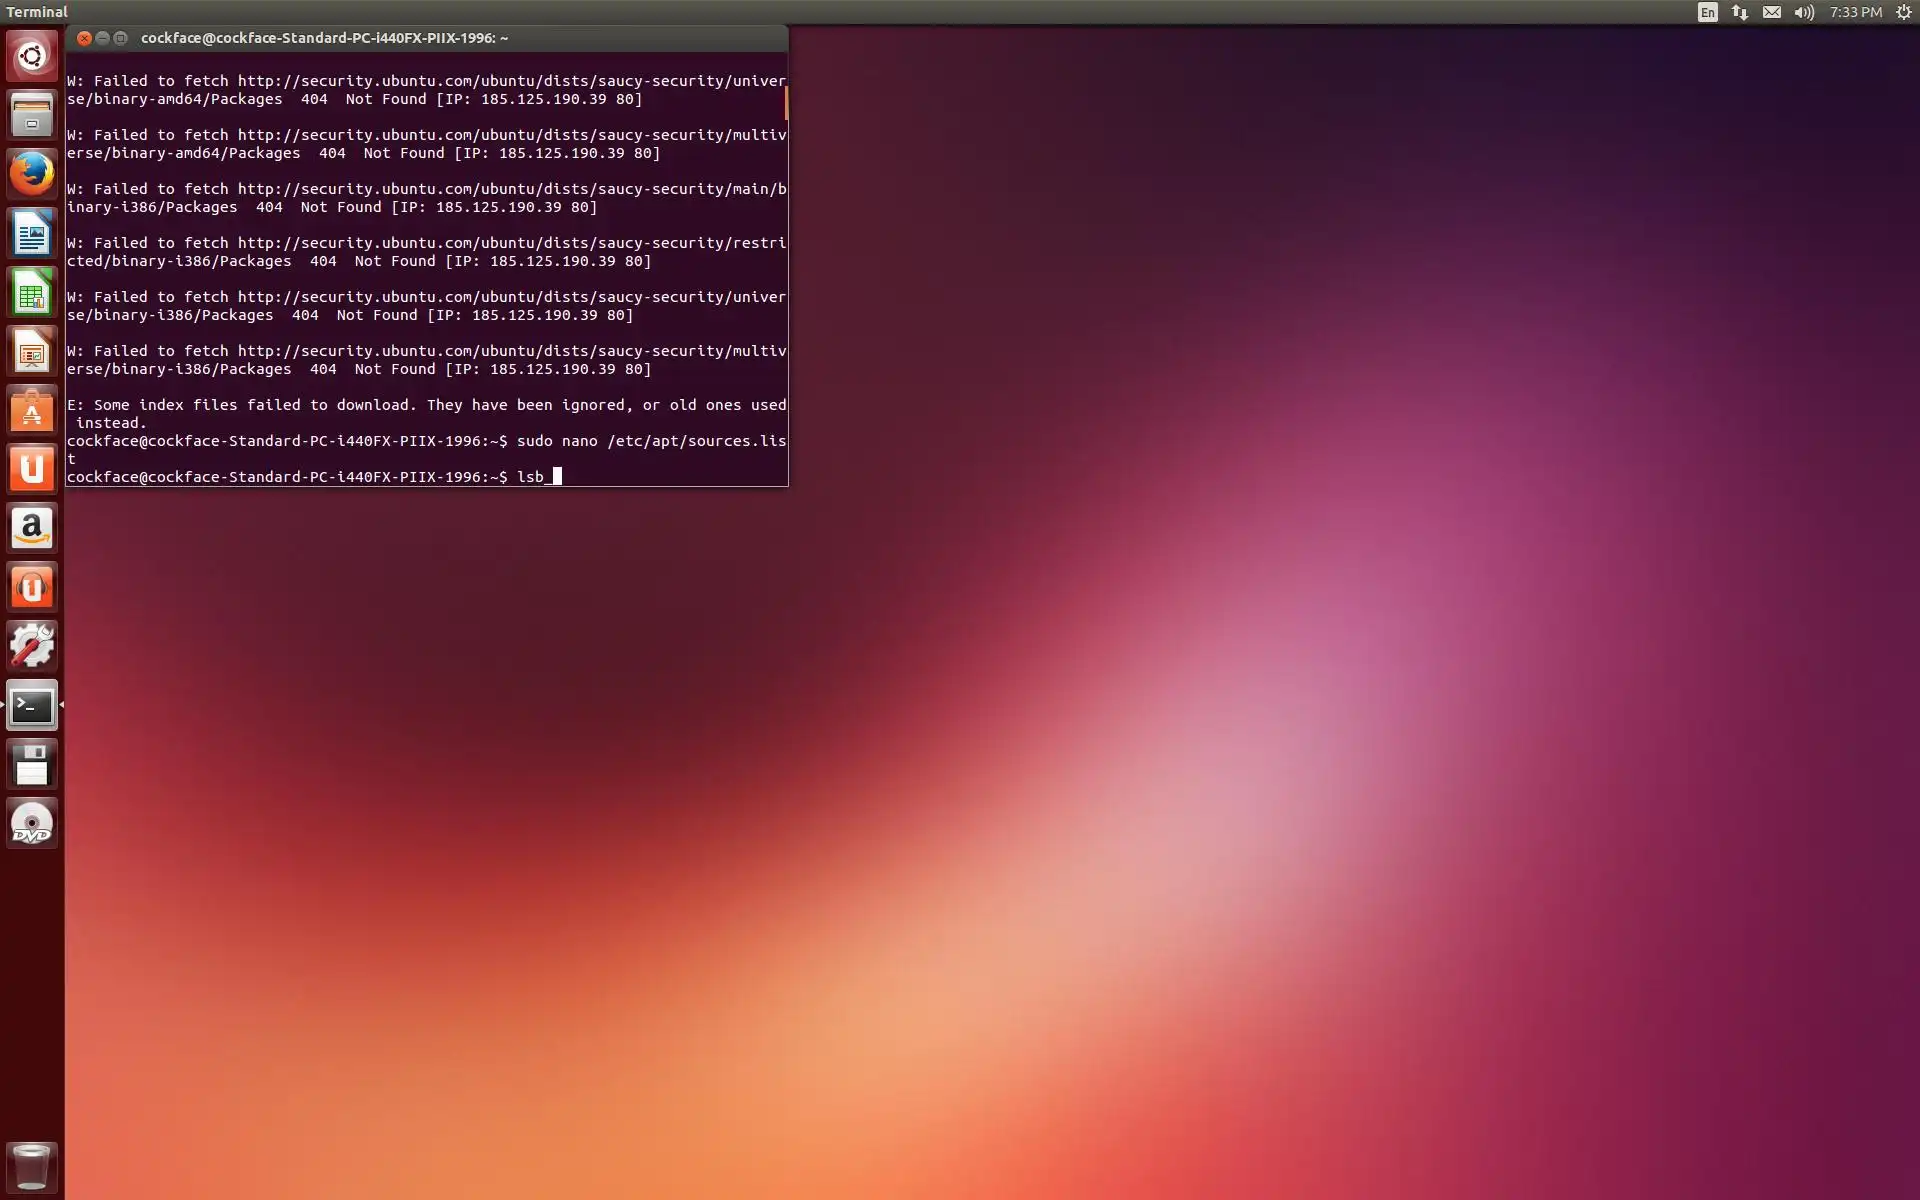Viewport: 1920px width, 1200px height.
Task: Expand the sound volume indicator menu
Action: pos(1804,12)
